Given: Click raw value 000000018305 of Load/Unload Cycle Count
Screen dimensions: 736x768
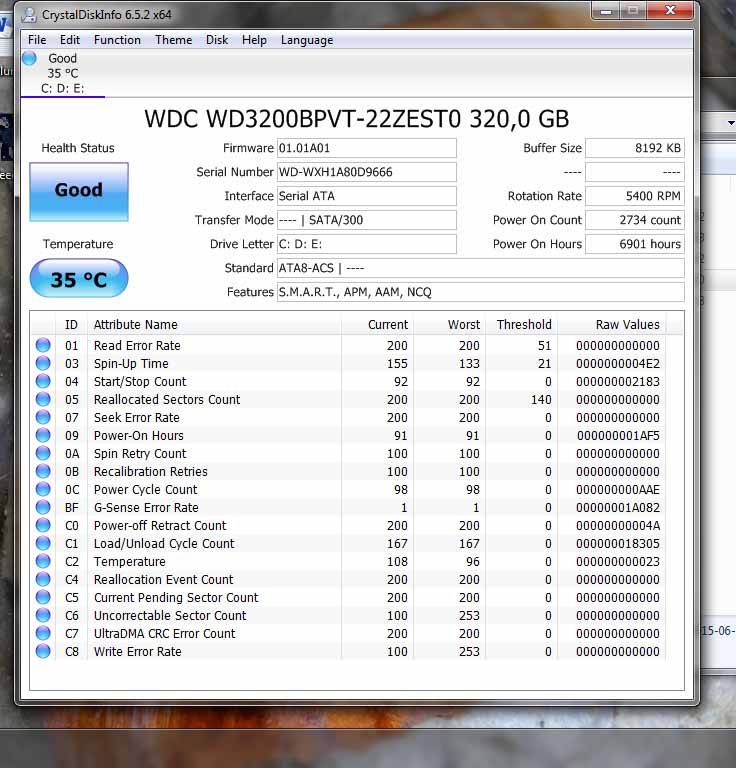Looking at the screenshot, I should (617, 543).
